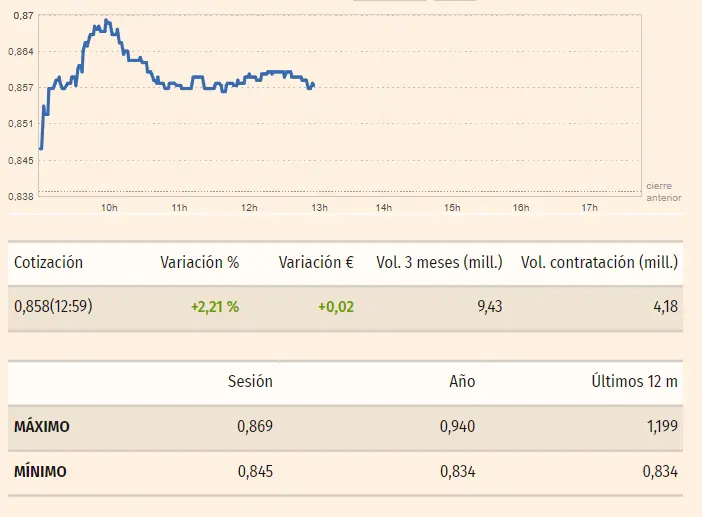702x517 pixels.
Task: Click the latest chart point near 13h
Action: (313, 85)
